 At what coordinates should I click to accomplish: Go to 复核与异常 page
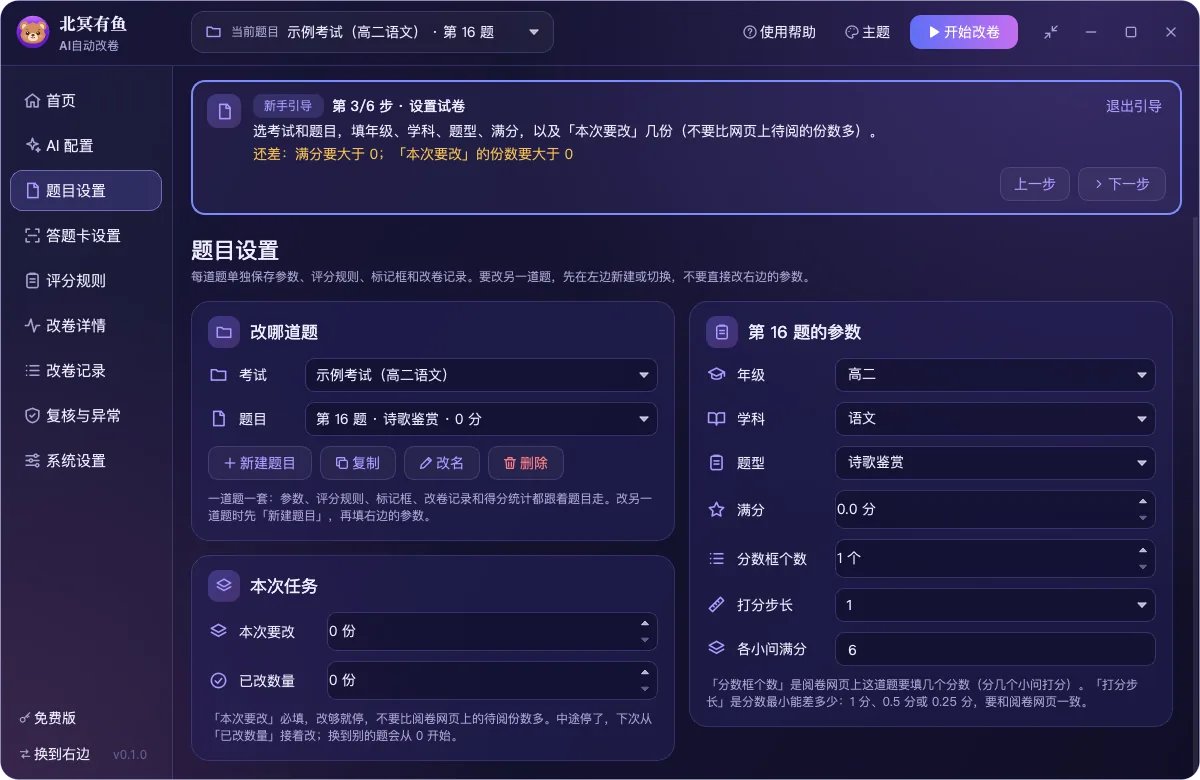86,416
